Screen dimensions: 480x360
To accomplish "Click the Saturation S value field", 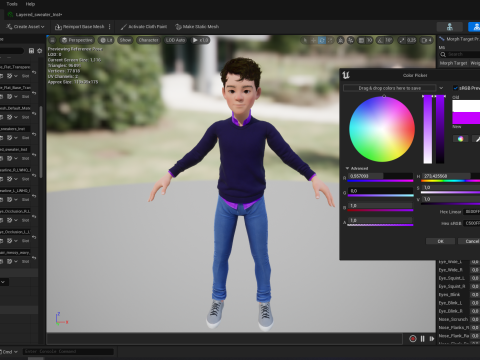I will (x=451, y=188).
